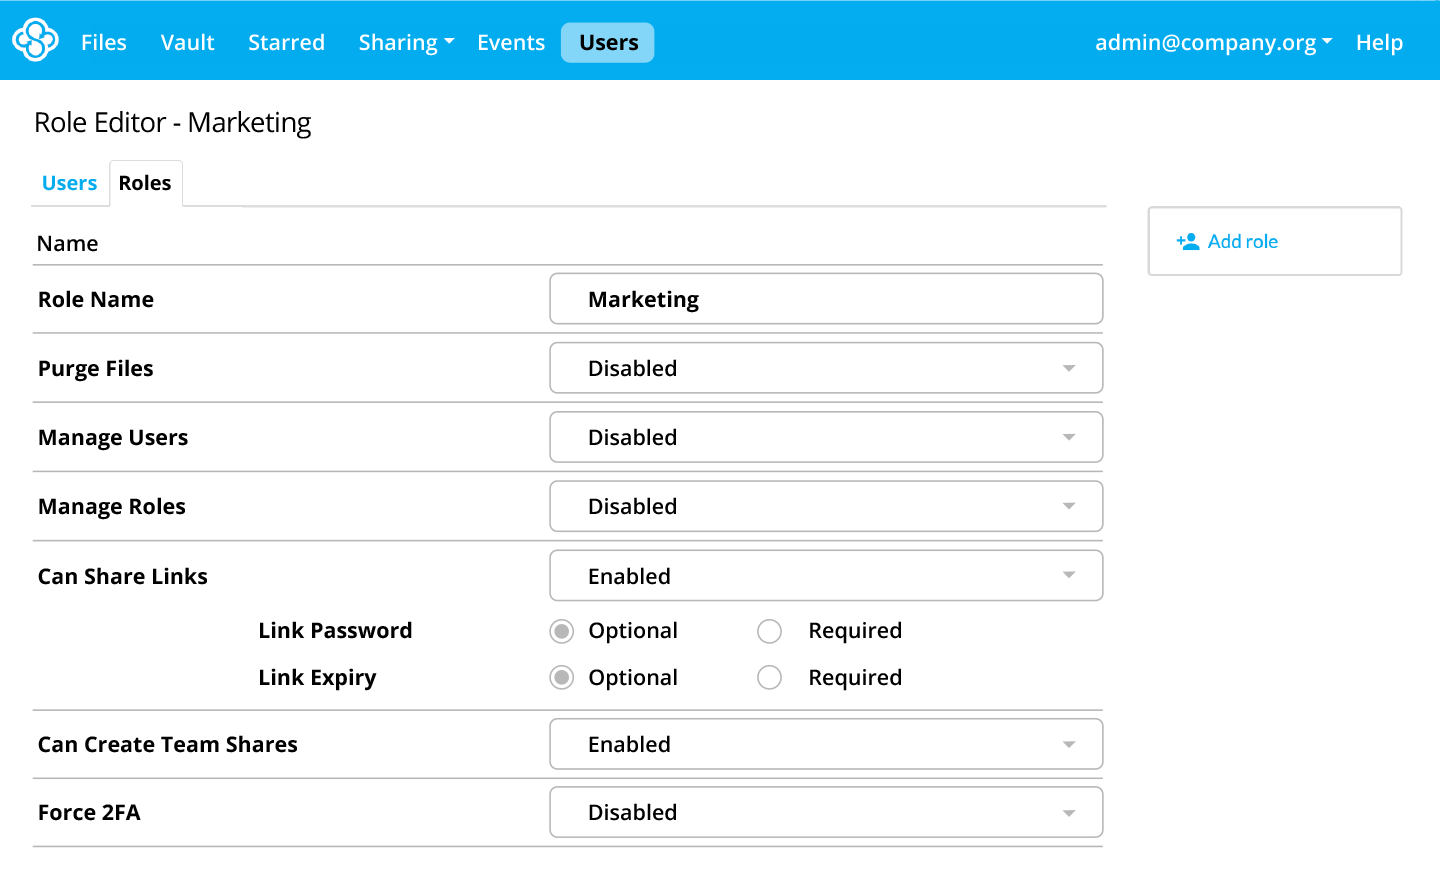Screen dimensions: 1440x869
Task: Open the admin@company.org account menu
Action: pos(1214,42)
